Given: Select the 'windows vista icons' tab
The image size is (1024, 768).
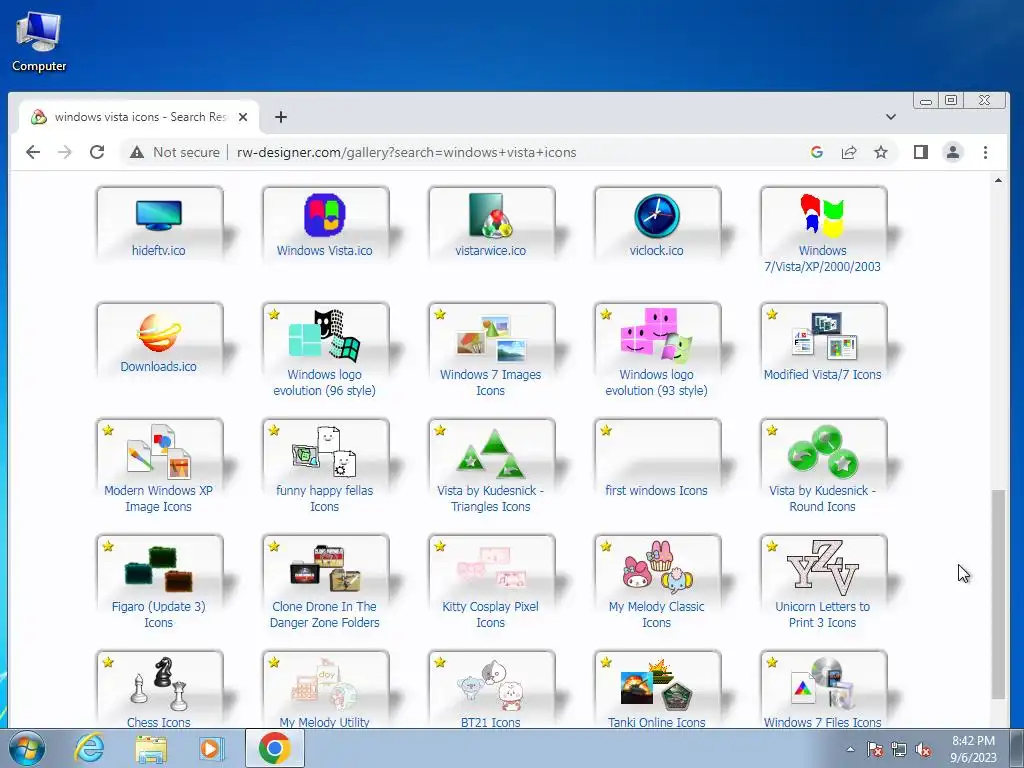Looking at the screenshot, I should coord(138,117).
